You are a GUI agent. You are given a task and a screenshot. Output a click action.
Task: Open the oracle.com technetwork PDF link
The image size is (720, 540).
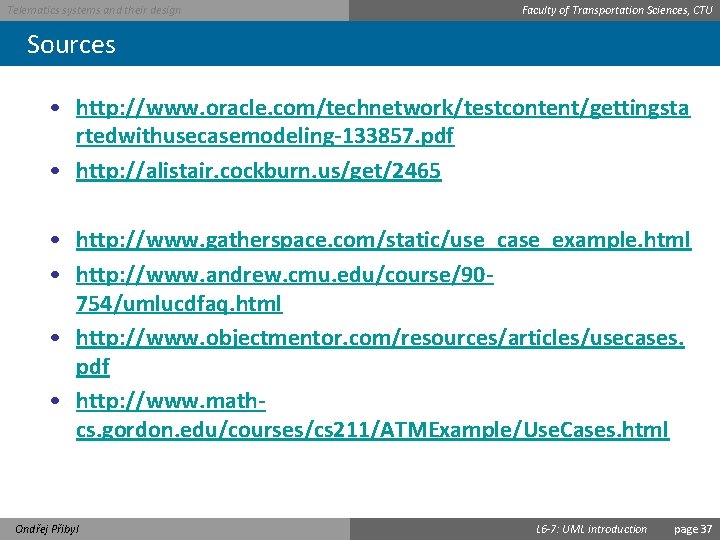pos(382,122)
